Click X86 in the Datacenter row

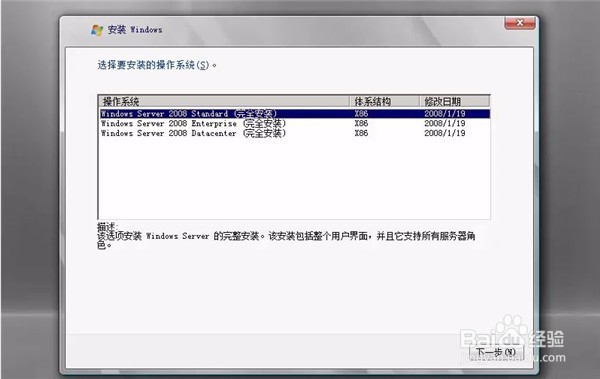click(x=361, y=133)
